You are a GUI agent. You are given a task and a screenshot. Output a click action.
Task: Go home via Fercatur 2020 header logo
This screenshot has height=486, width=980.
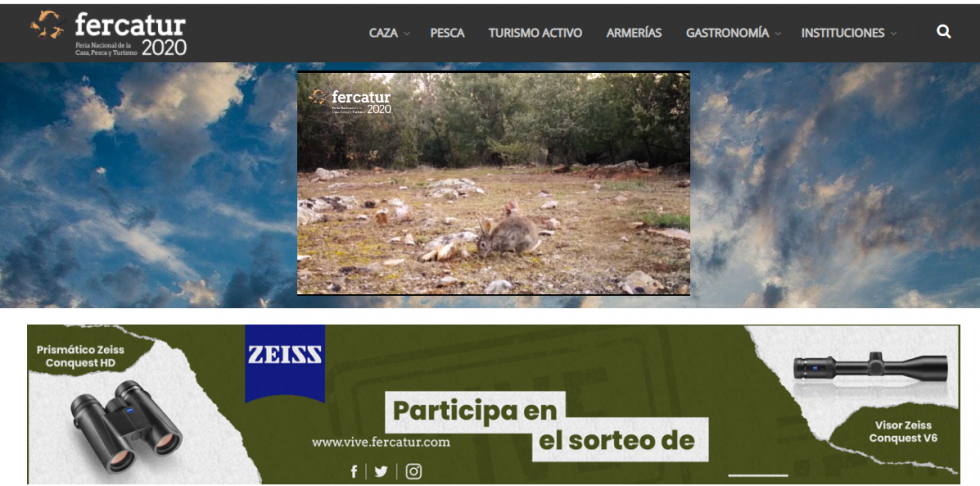click(109, 32)
